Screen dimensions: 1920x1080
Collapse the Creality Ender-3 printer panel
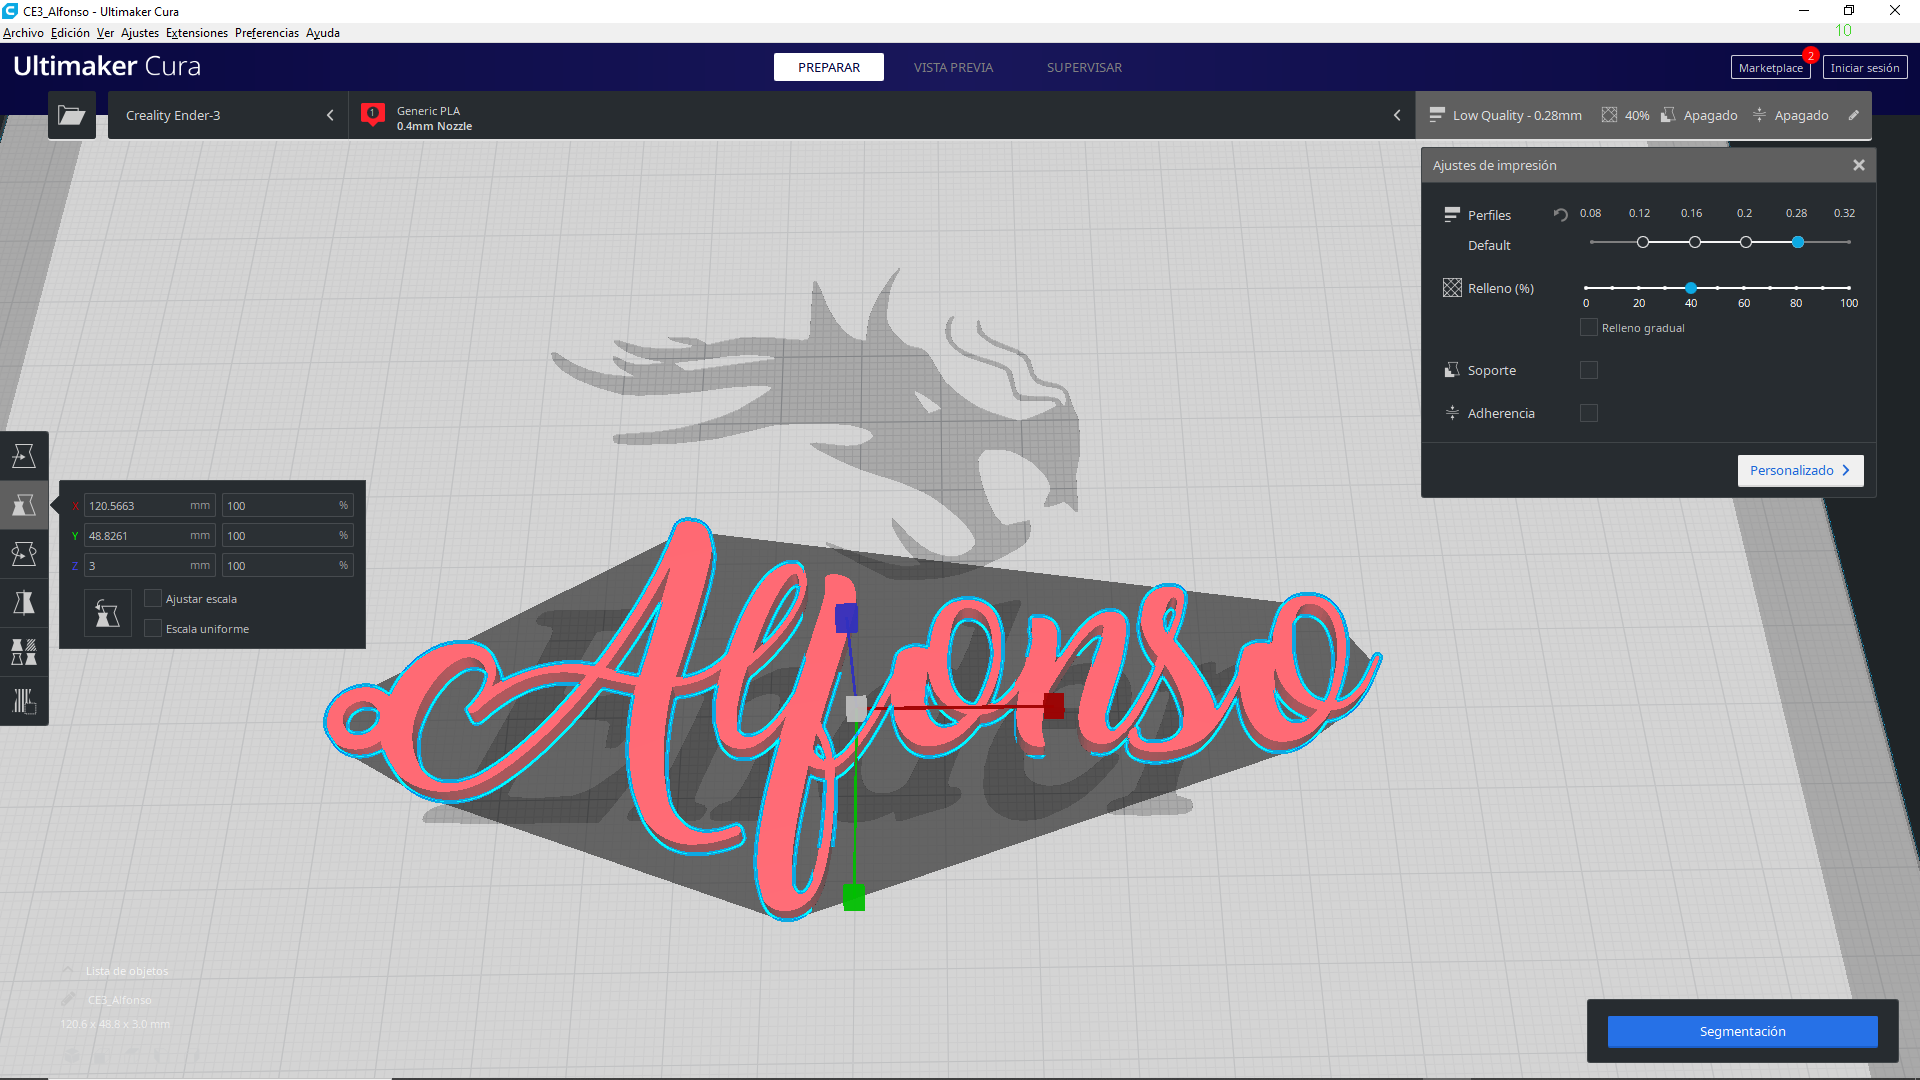[330, 115]
